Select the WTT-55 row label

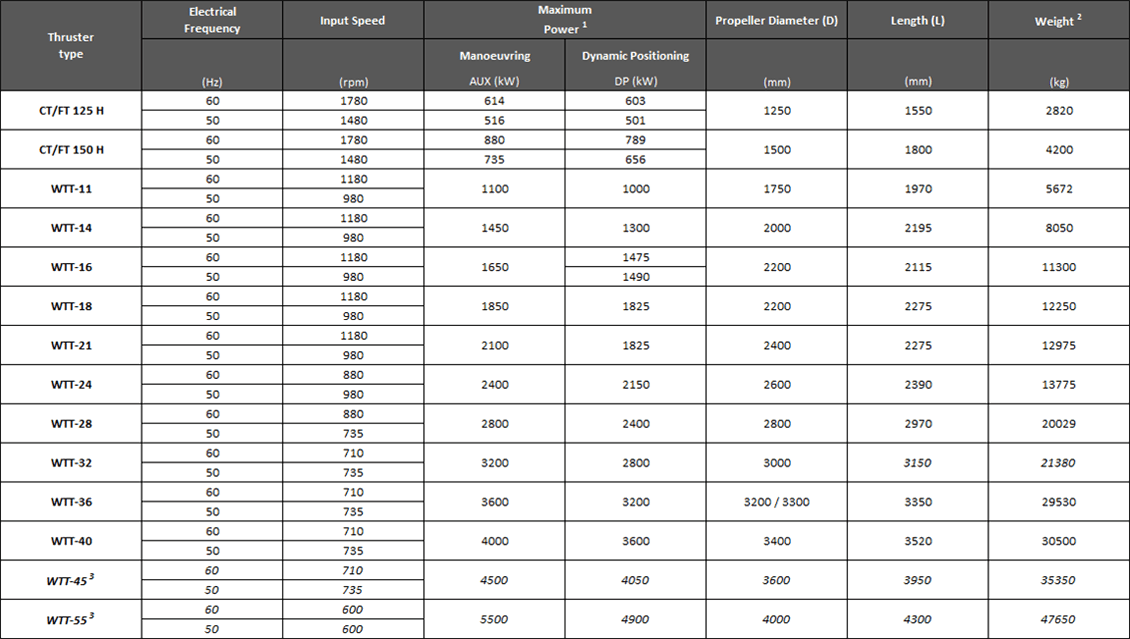pos(71,620)
